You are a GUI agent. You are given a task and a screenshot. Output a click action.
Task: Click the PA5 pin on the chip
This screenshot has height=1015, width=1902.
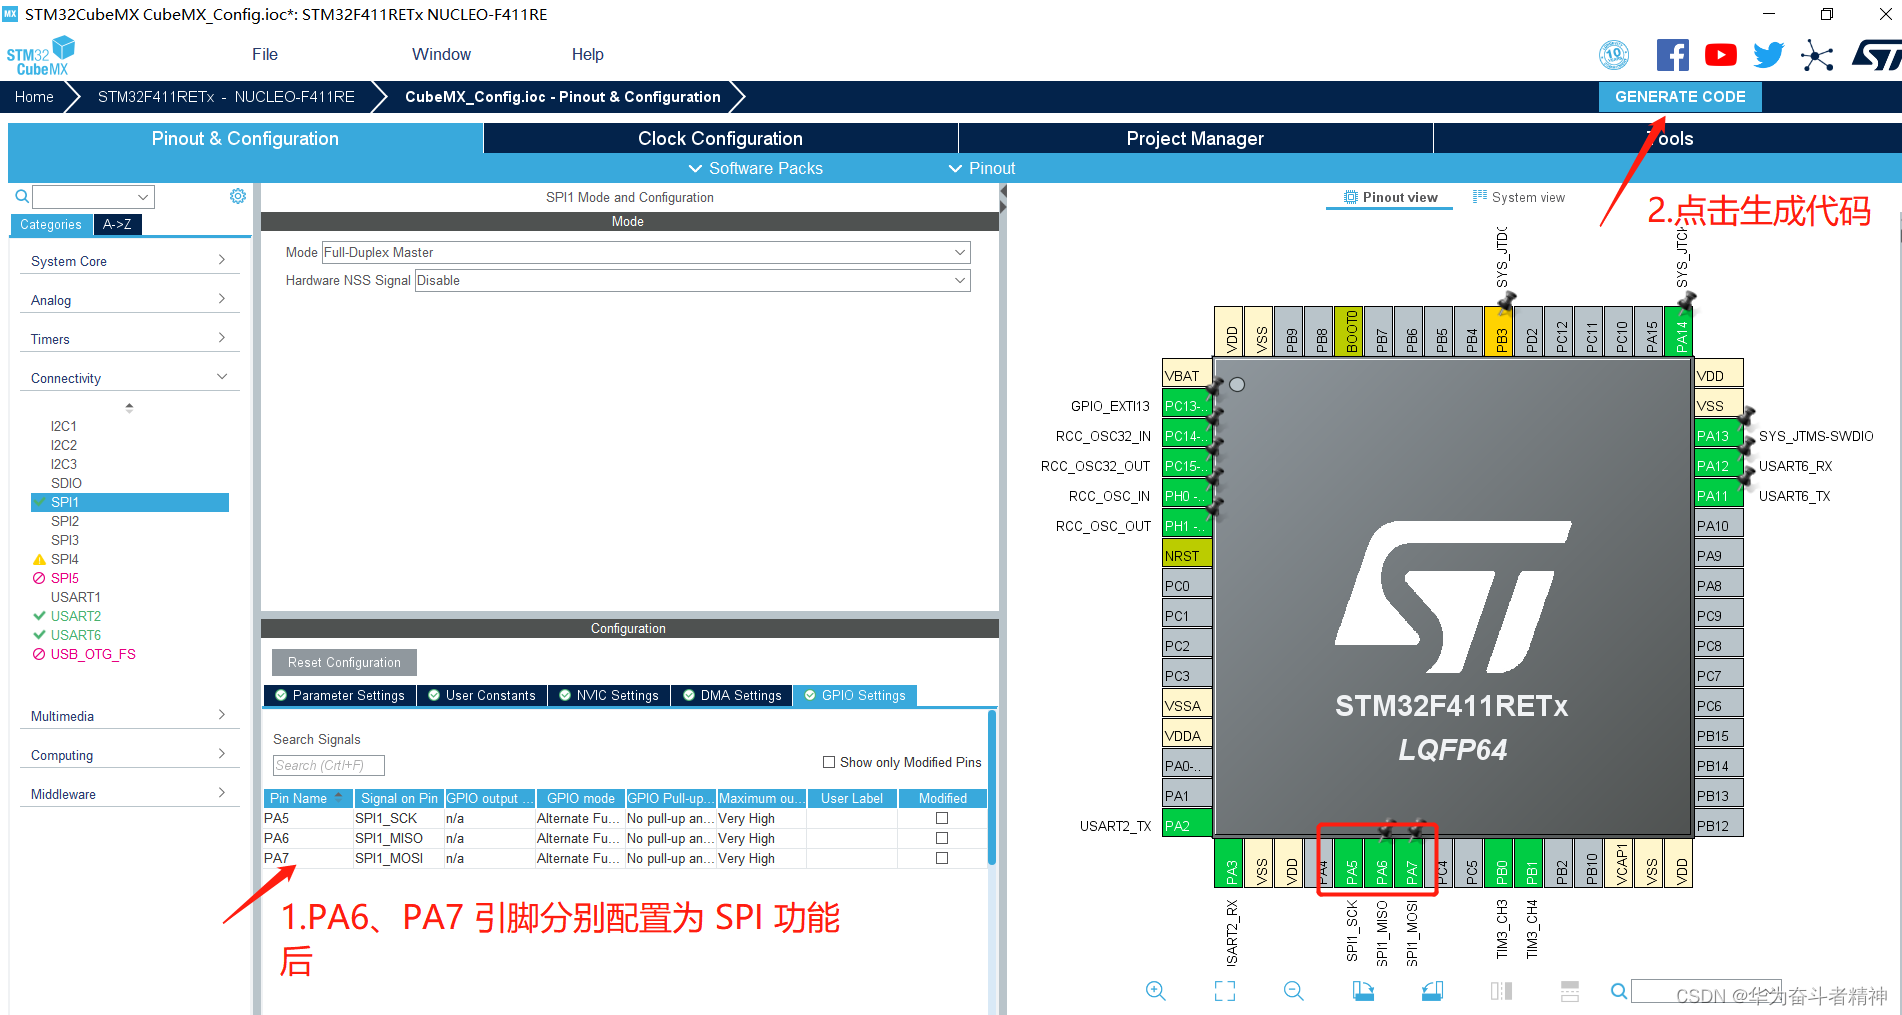[1351, 862]
